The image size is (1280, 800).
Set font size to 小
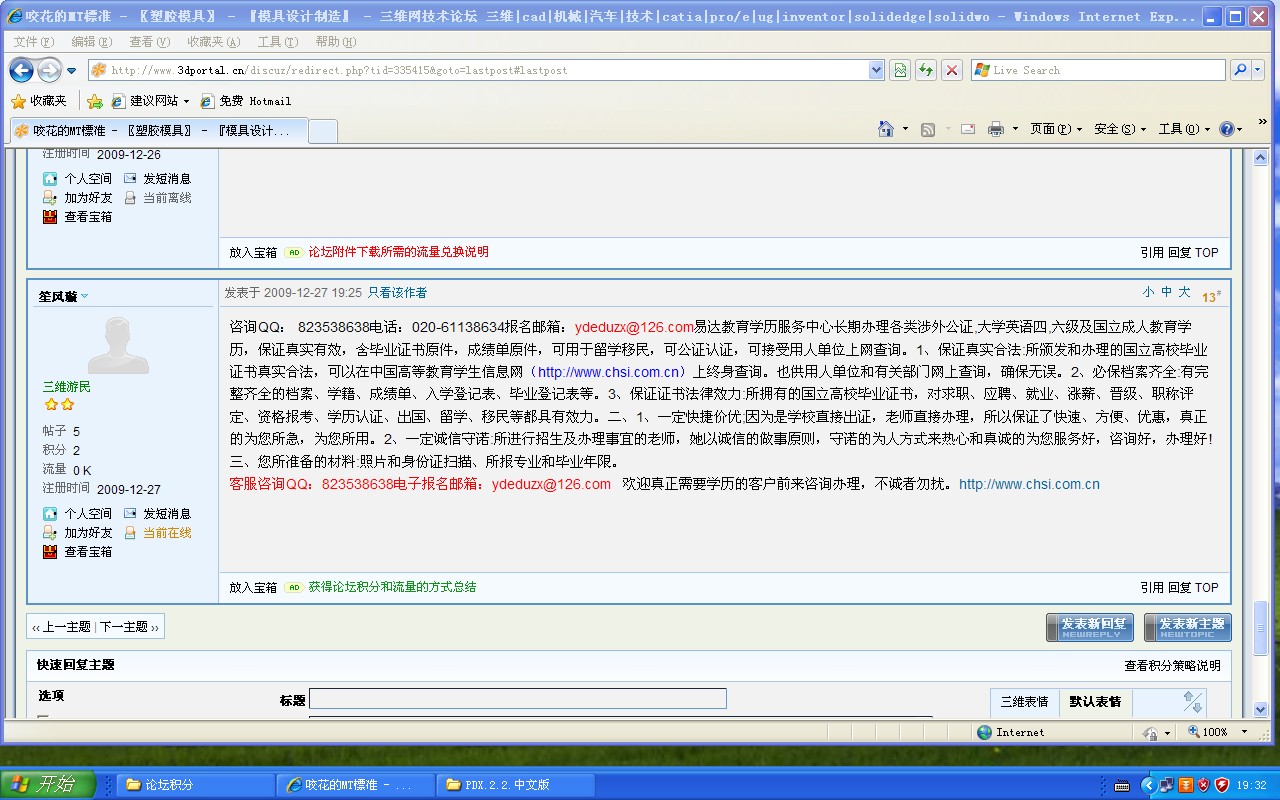(1148, 292)
